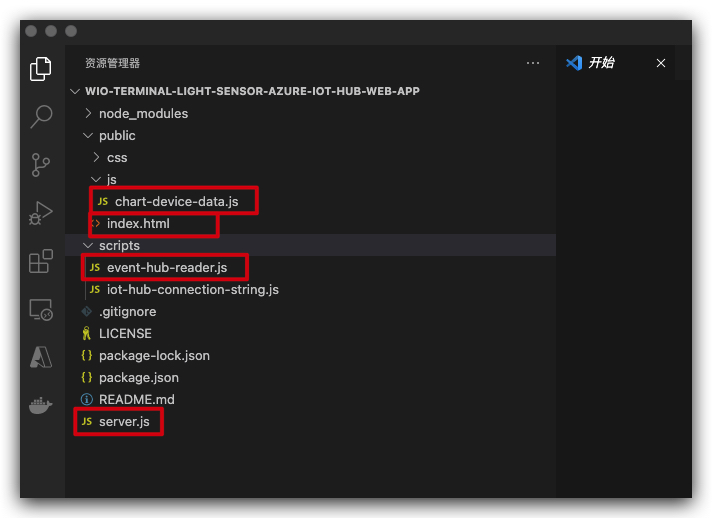Click the info icon beside README.md
The height and width of the screenshot is (518, 712).
86,400
